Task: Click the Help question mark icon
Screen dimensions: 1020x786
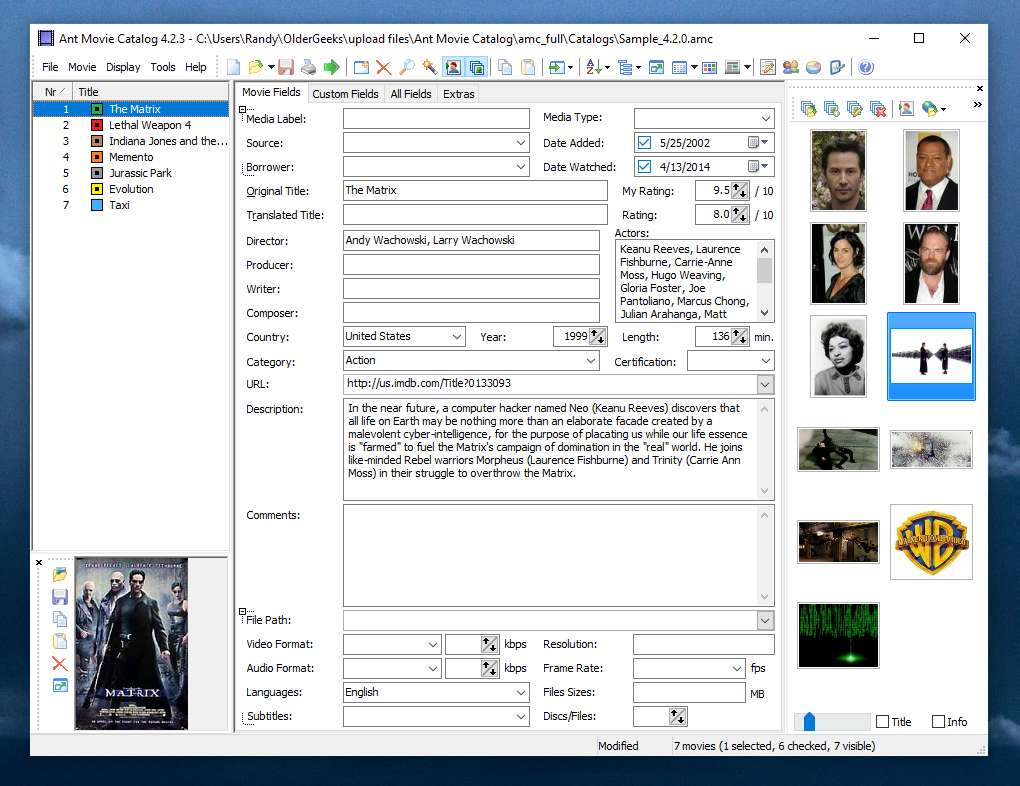Action: point(866,67)
